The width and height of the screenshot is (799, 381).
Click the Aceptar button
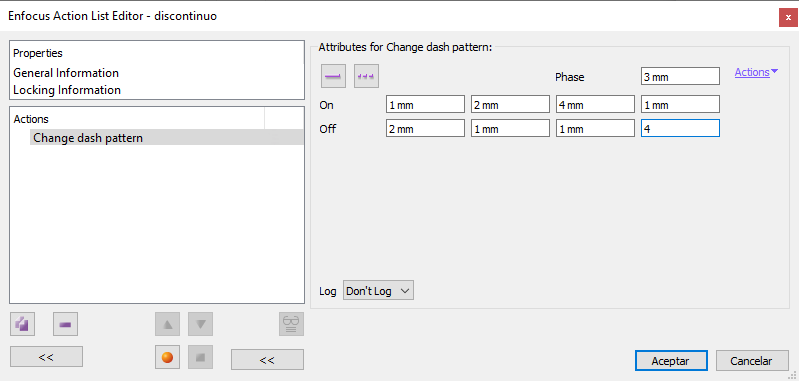tap(671, 361)
